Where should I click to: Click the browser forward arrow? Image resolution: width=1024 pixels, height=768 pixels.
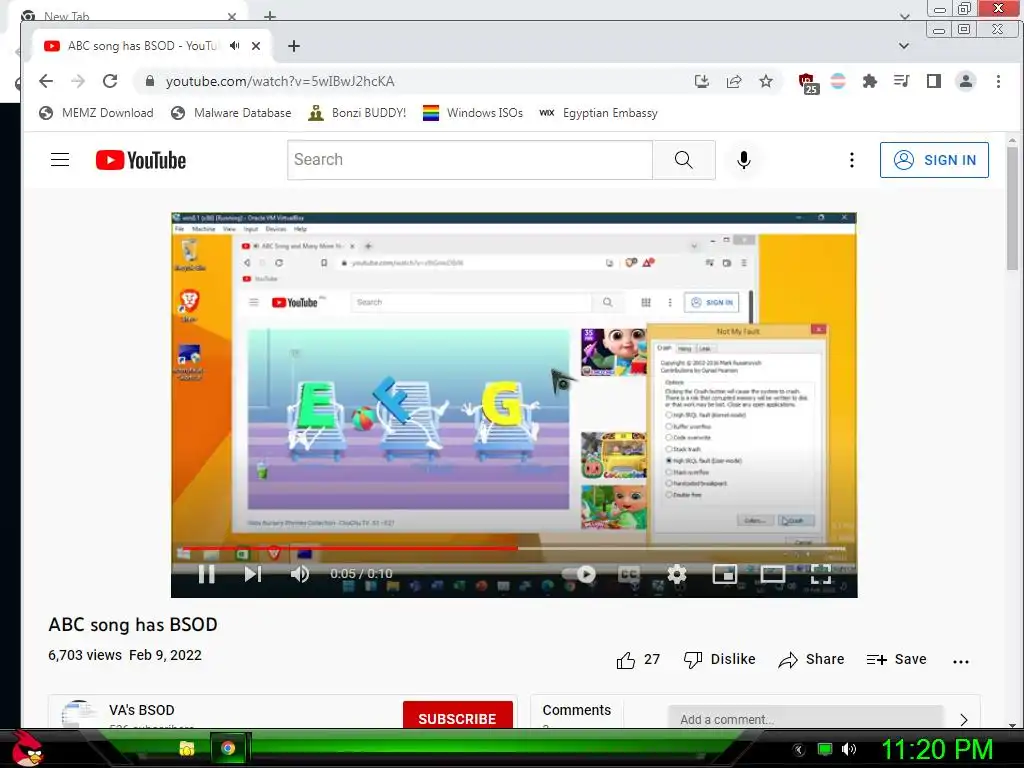click(x=78, y=81)
